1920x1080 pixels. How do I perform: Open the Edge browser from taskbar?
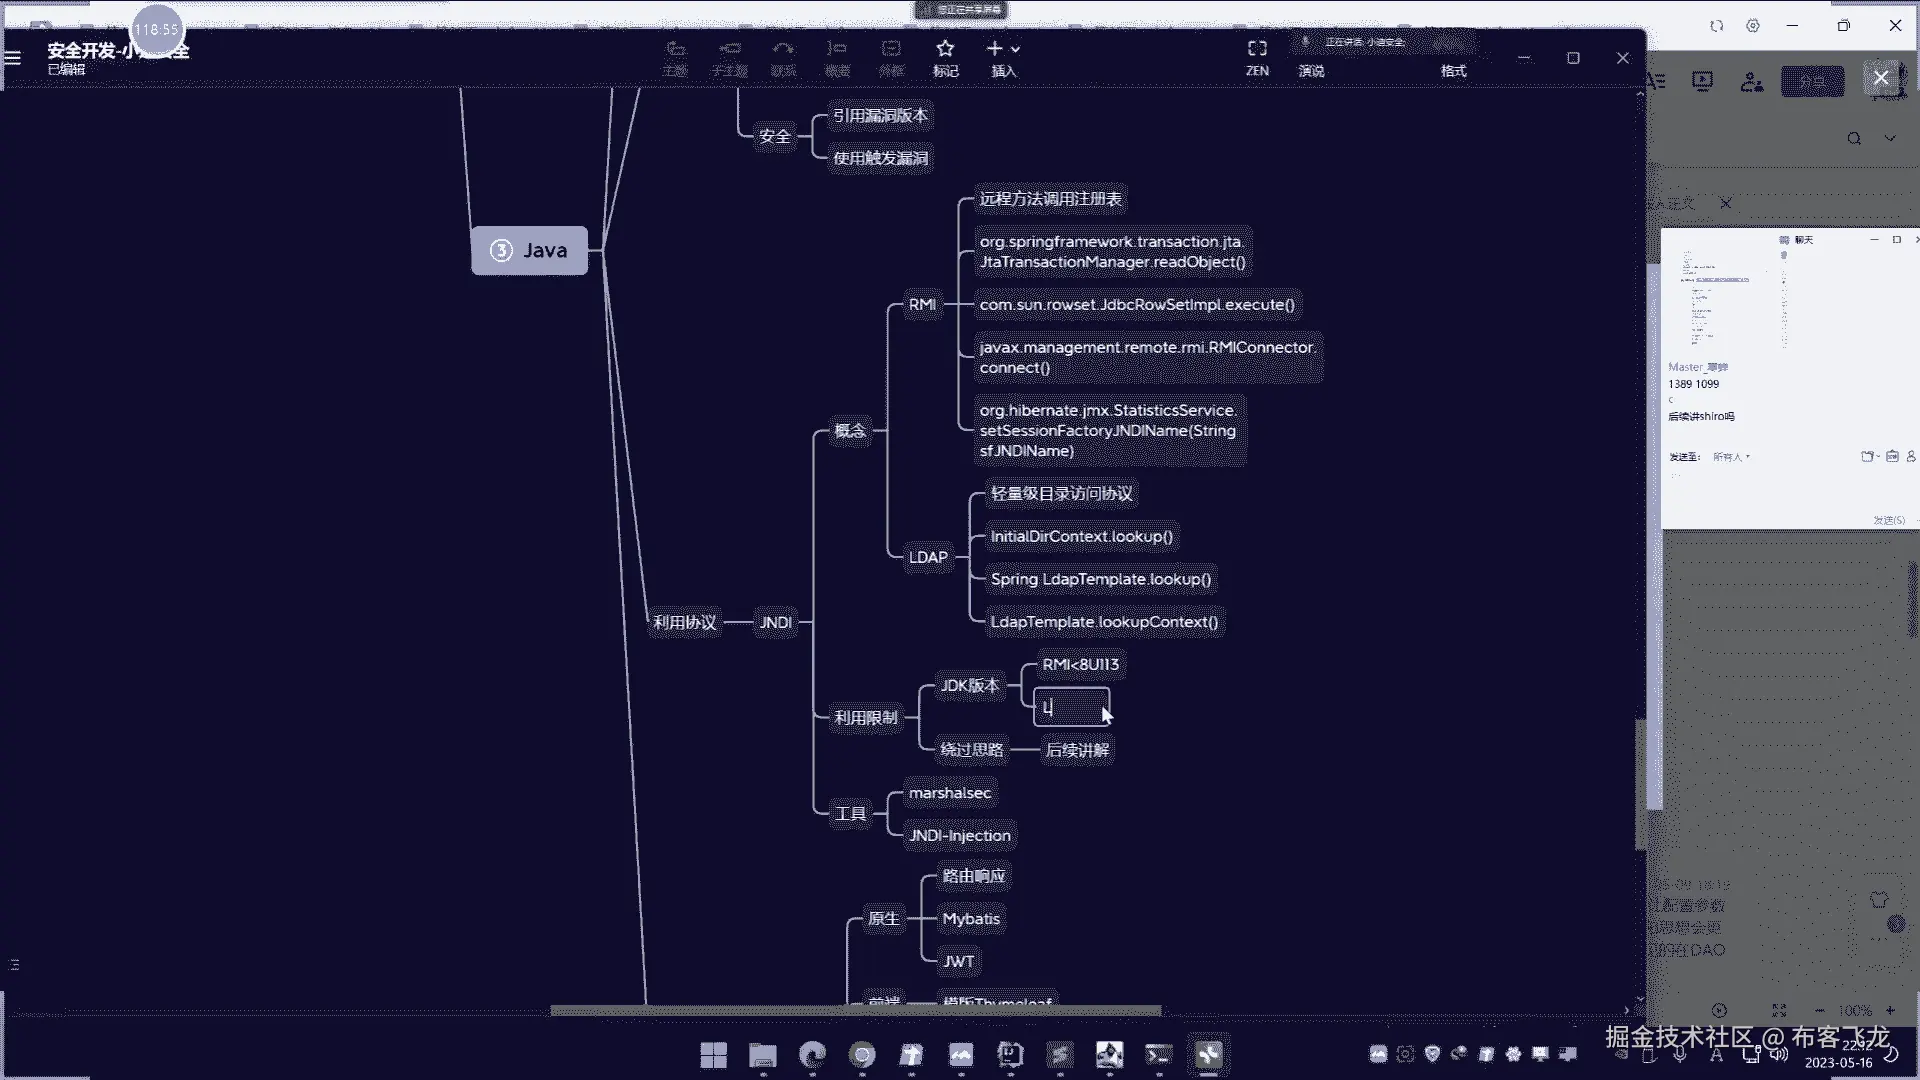pyautogui.click(x=812, y=1055)
